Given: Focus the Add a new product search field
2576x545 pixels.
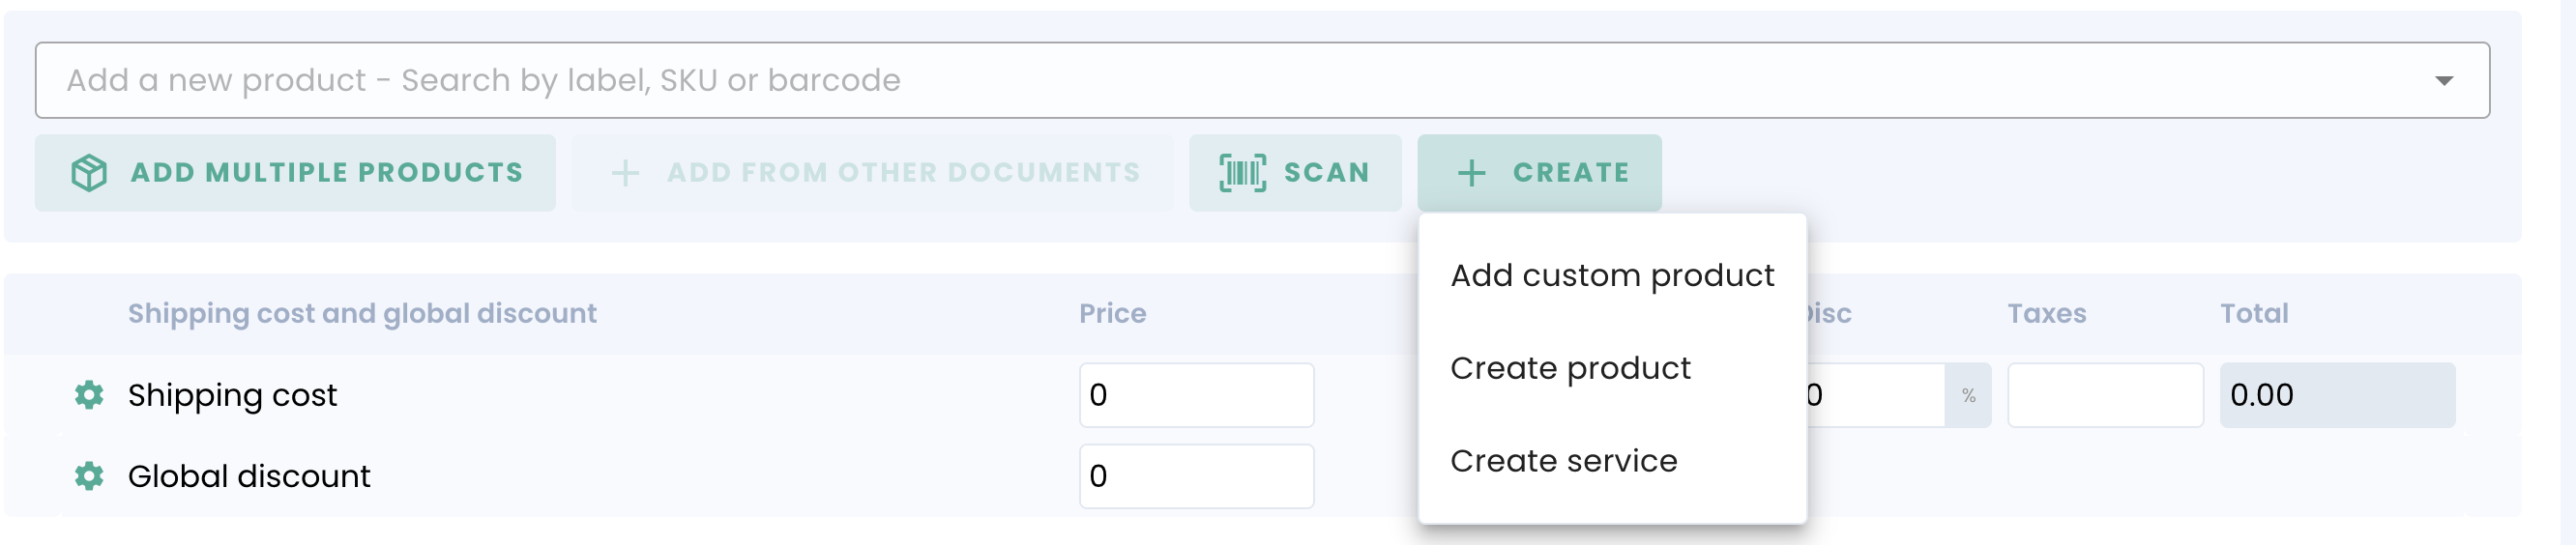Looking at the screenshot, I should 1200,80.
